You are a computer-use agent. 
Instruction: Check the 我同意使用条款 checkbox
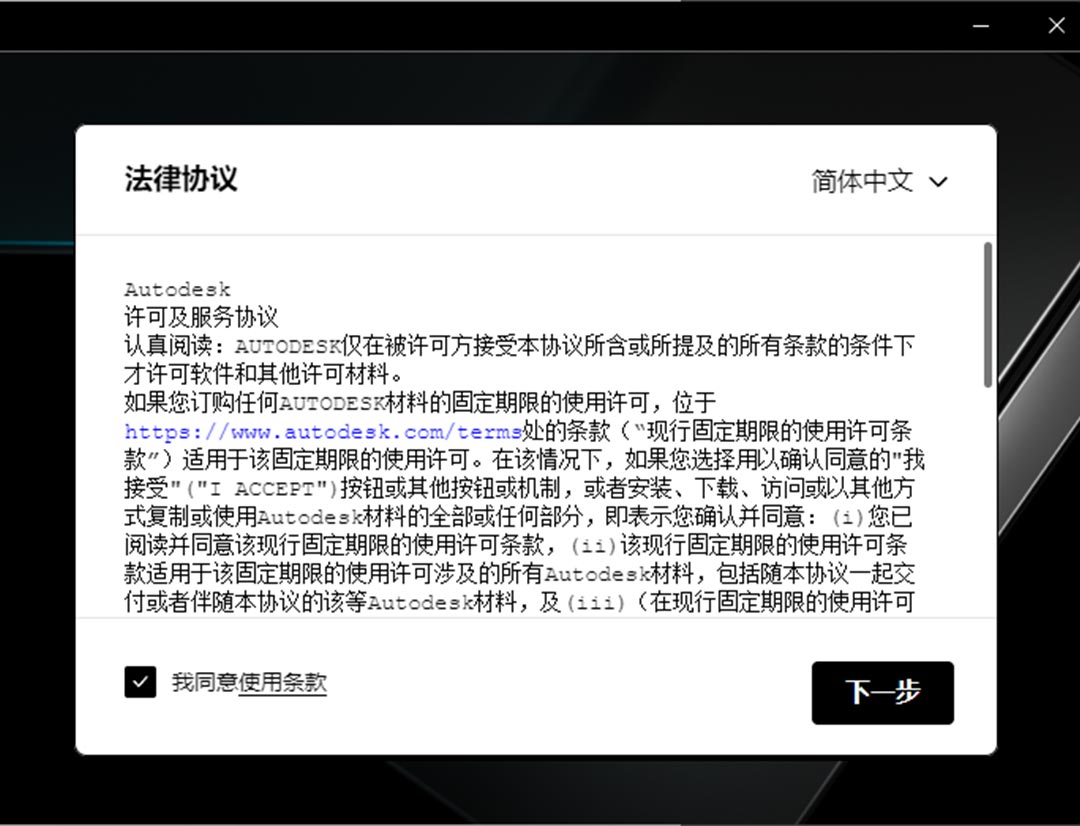pyautogui.click(x=140, y=683)
